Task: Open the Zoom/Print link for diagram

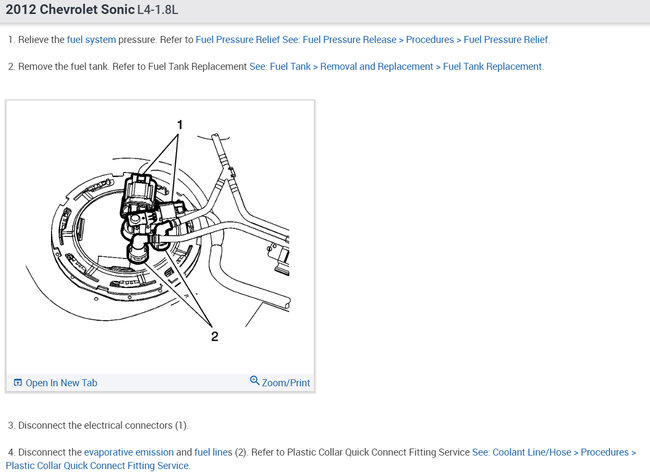Action: (286, 383)
